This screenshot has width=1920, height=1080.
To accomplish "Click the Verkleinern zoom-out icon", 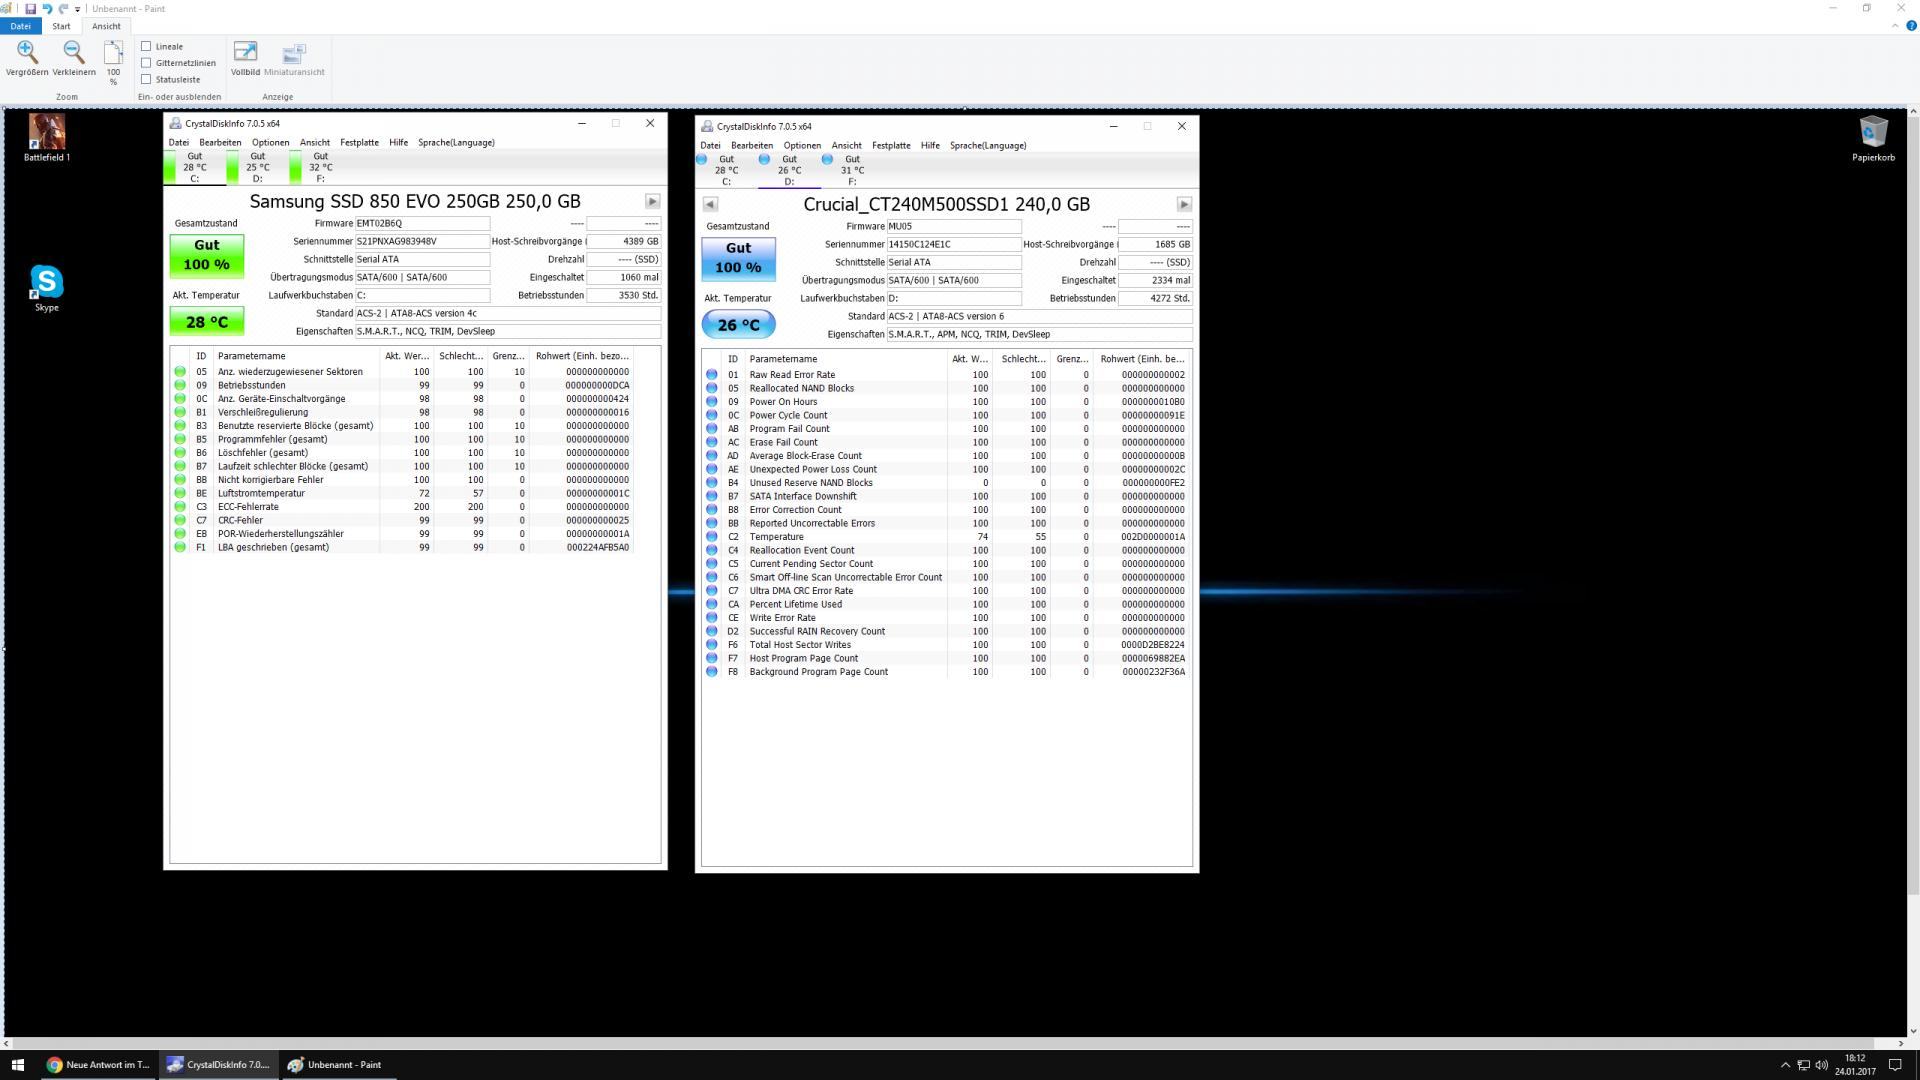I will [x=74, y=52].
